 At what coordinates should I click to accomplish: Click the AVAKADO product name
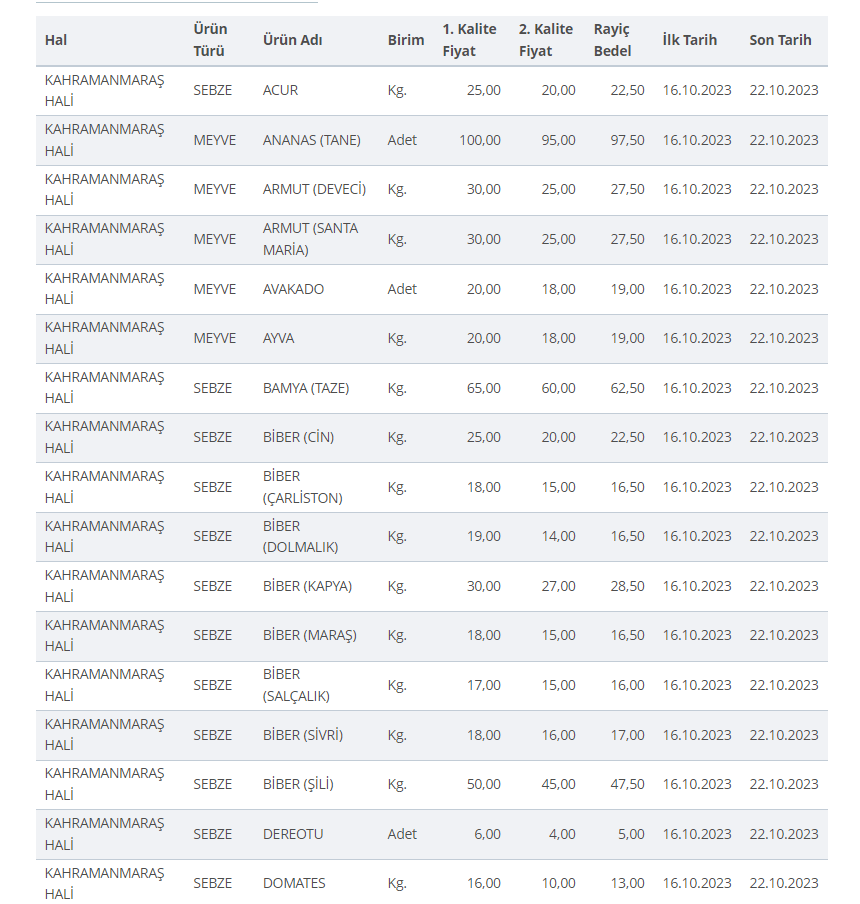click(x=293, y=289)
